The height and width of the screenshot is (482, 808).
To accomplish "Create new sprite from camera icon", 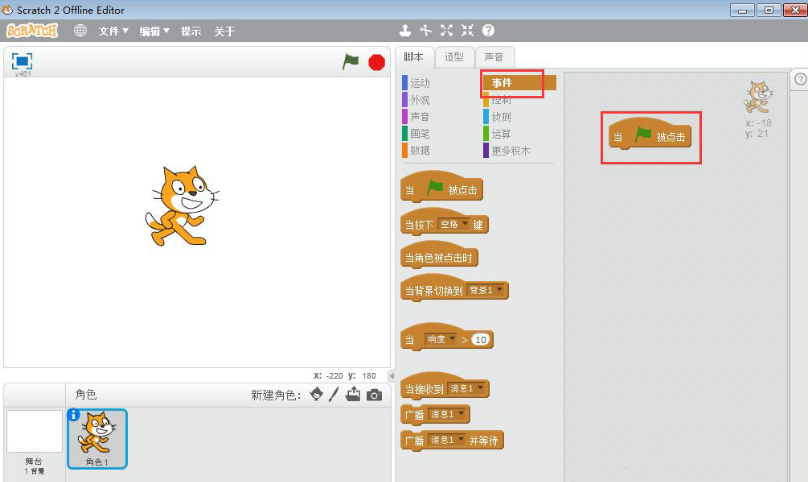I will [374, 395].
